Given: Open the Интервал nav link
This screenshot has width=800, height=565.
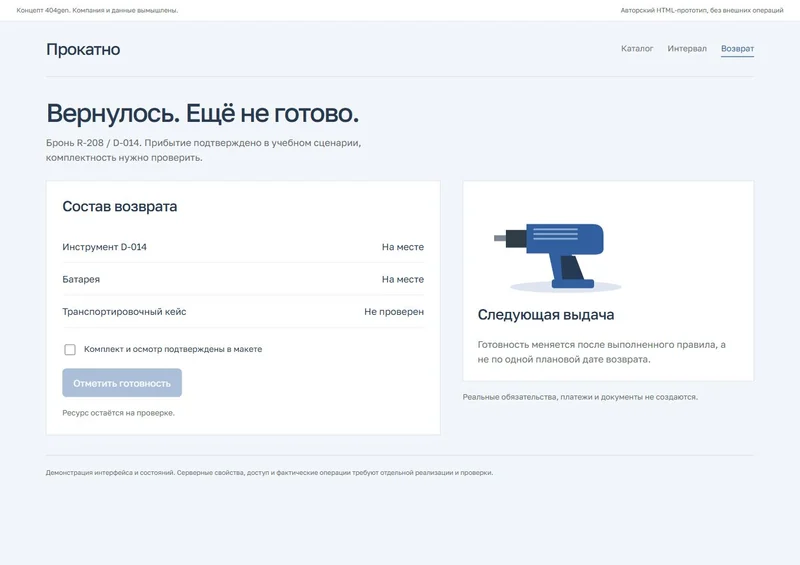Looking at the screenshot, I should coord(687,48).
